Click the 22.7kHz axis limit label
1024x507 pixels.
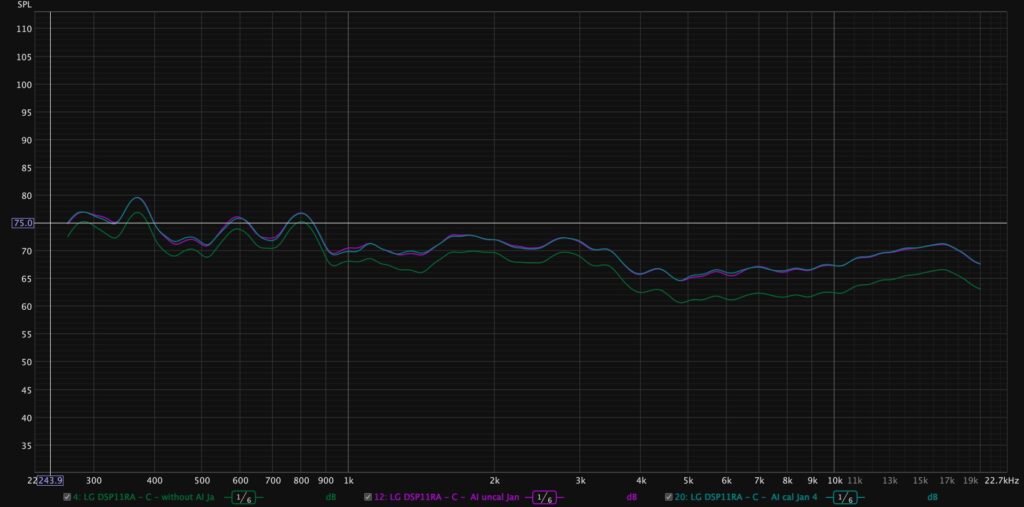pyautogui.click(x=1001, y=480)
